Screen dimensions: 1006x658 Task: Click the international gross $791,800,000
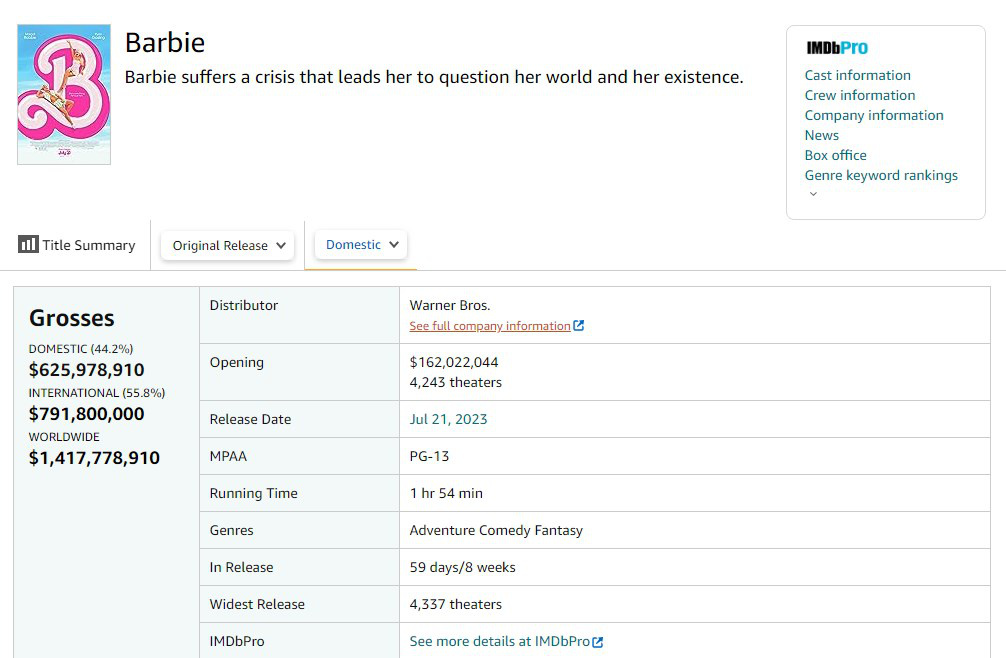click(87, 414)
